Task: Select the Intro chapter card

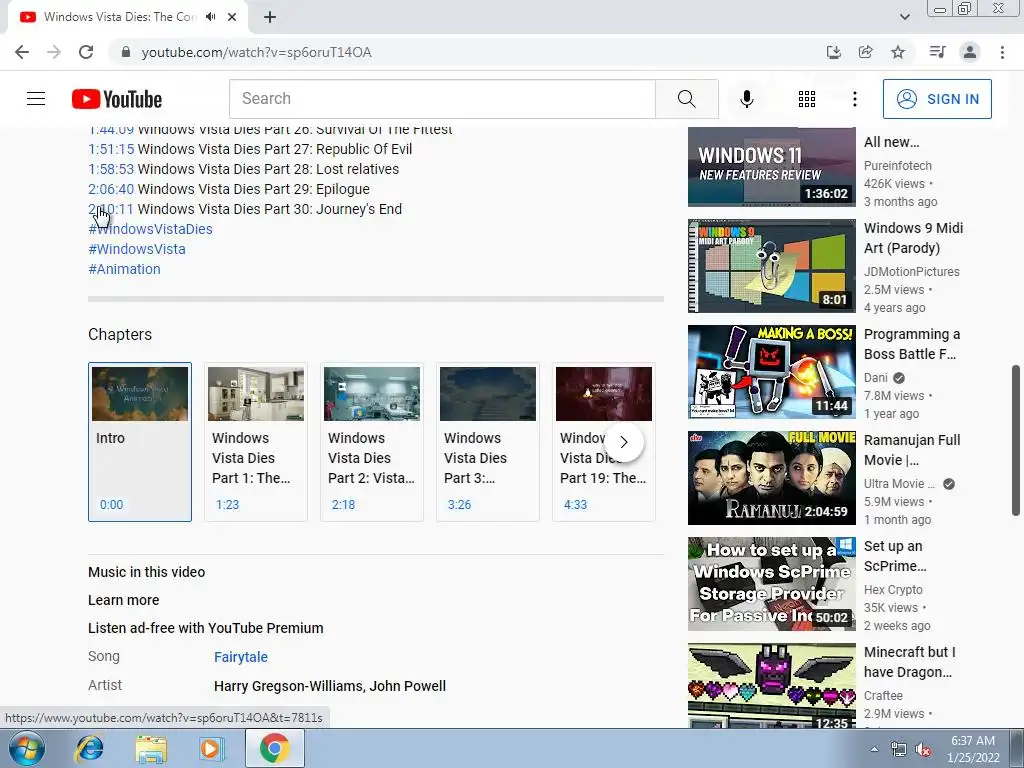Action: click(140, 442)
